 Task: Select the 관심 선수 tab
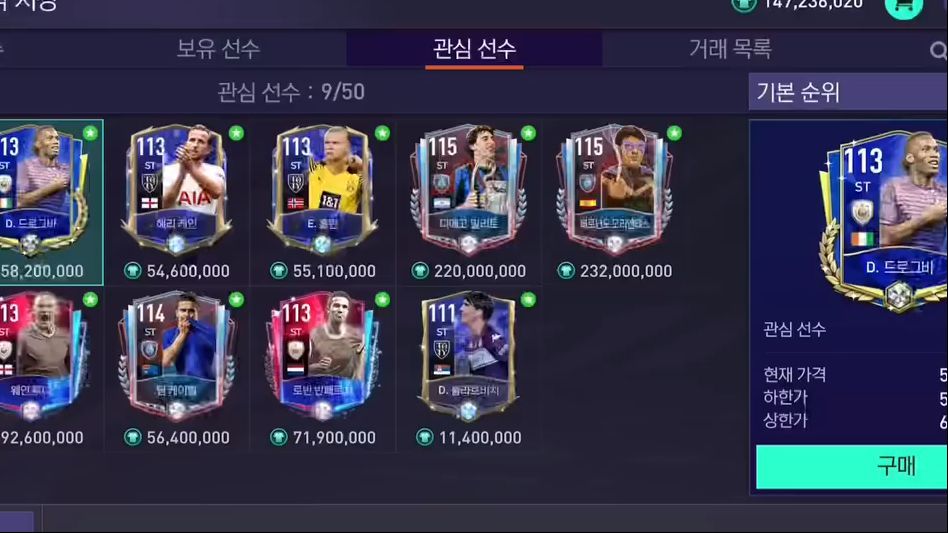475,49
